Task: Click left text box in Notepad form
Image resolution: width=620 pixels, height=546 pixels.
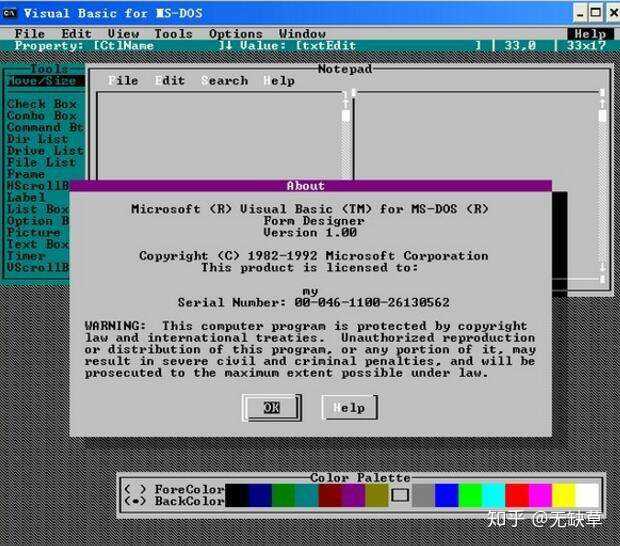Action: 219,136
